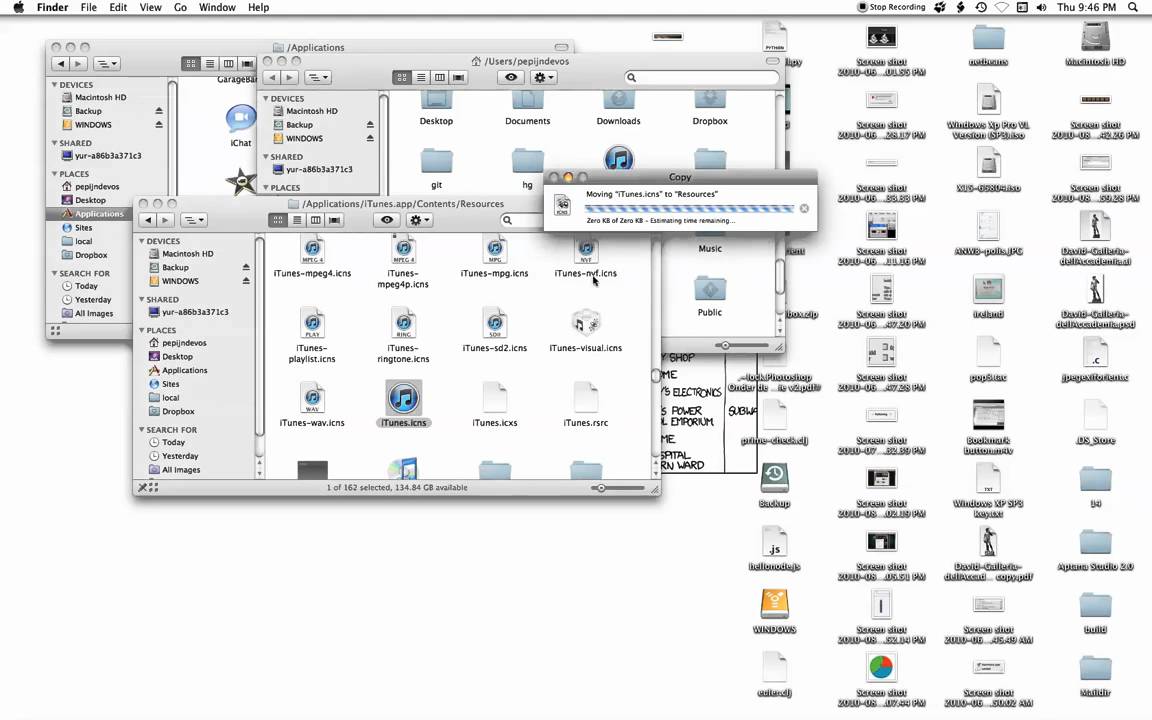The image size is (1152, 720).
Task: Click the Spotlight magnifier in the menu bar
Action: click(x=1133, y=7)
